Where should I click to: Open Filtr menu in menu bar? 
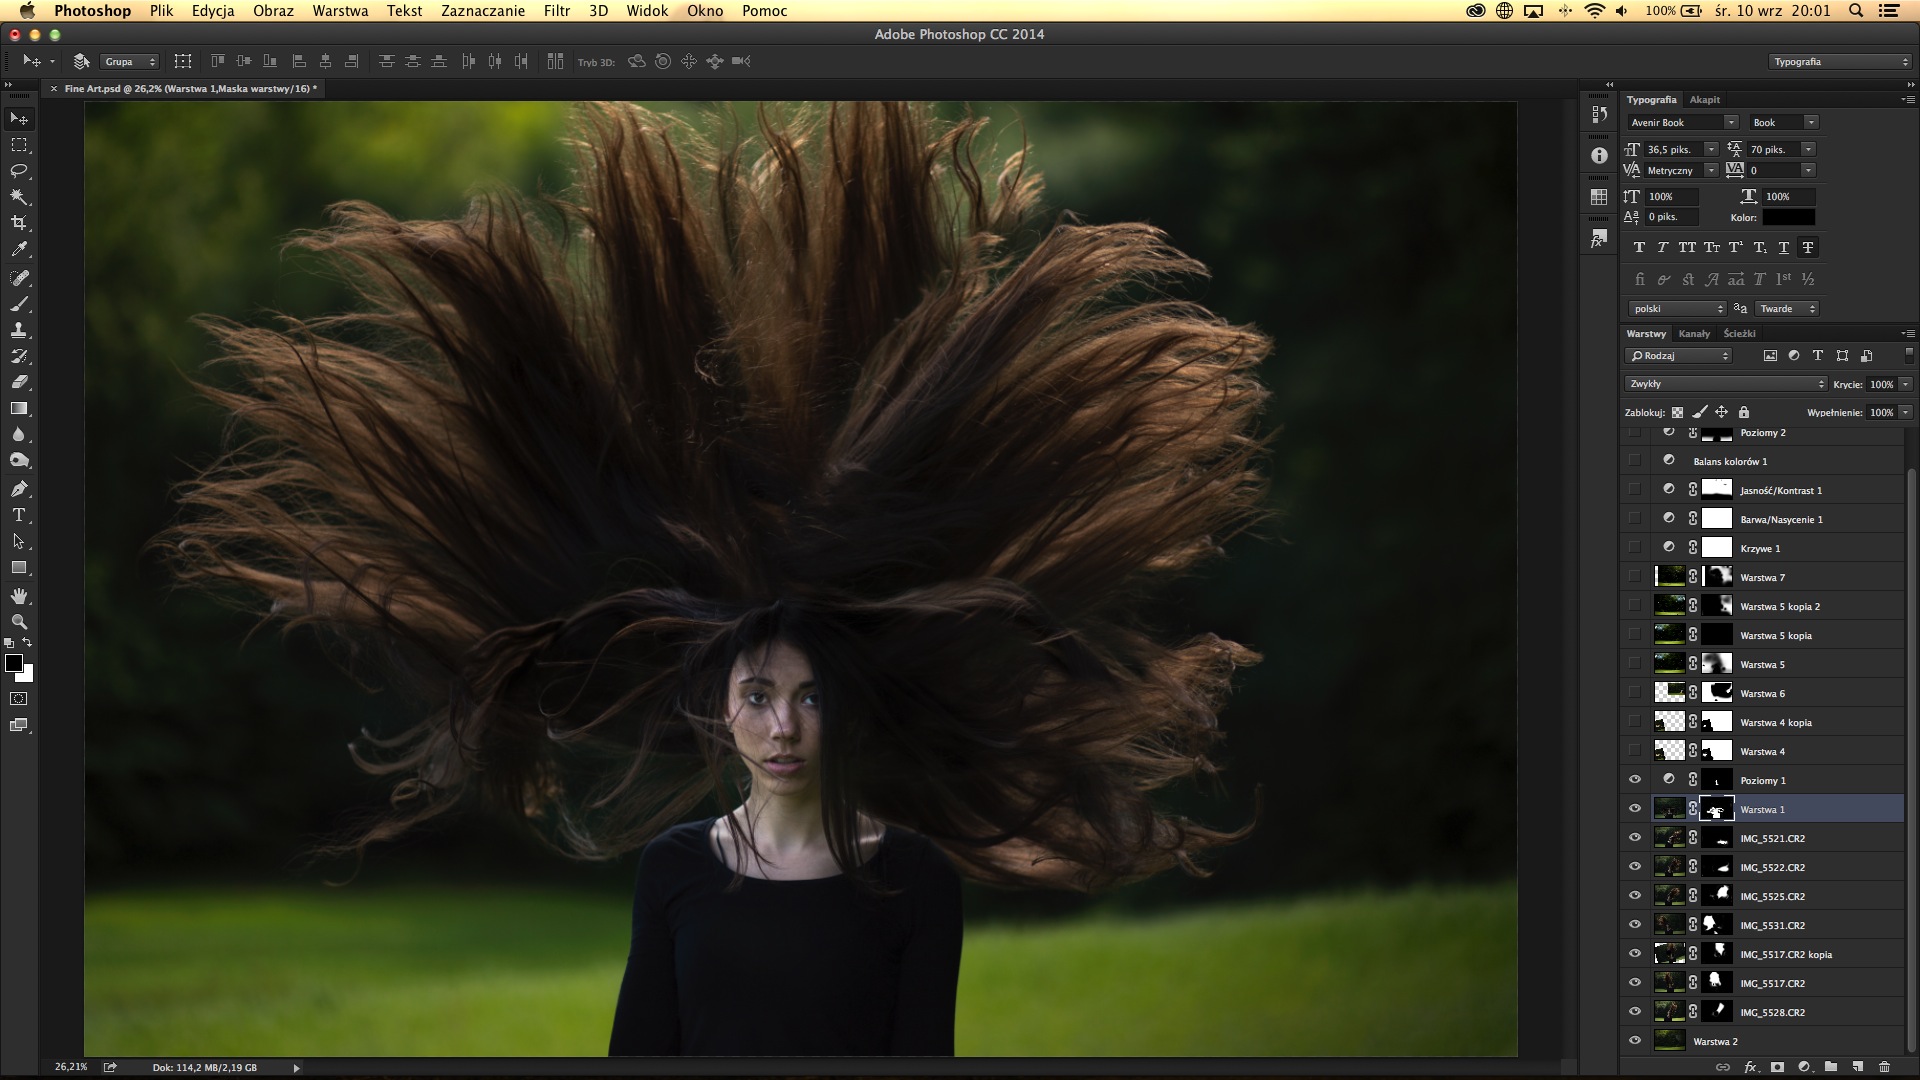click(554, 11)
